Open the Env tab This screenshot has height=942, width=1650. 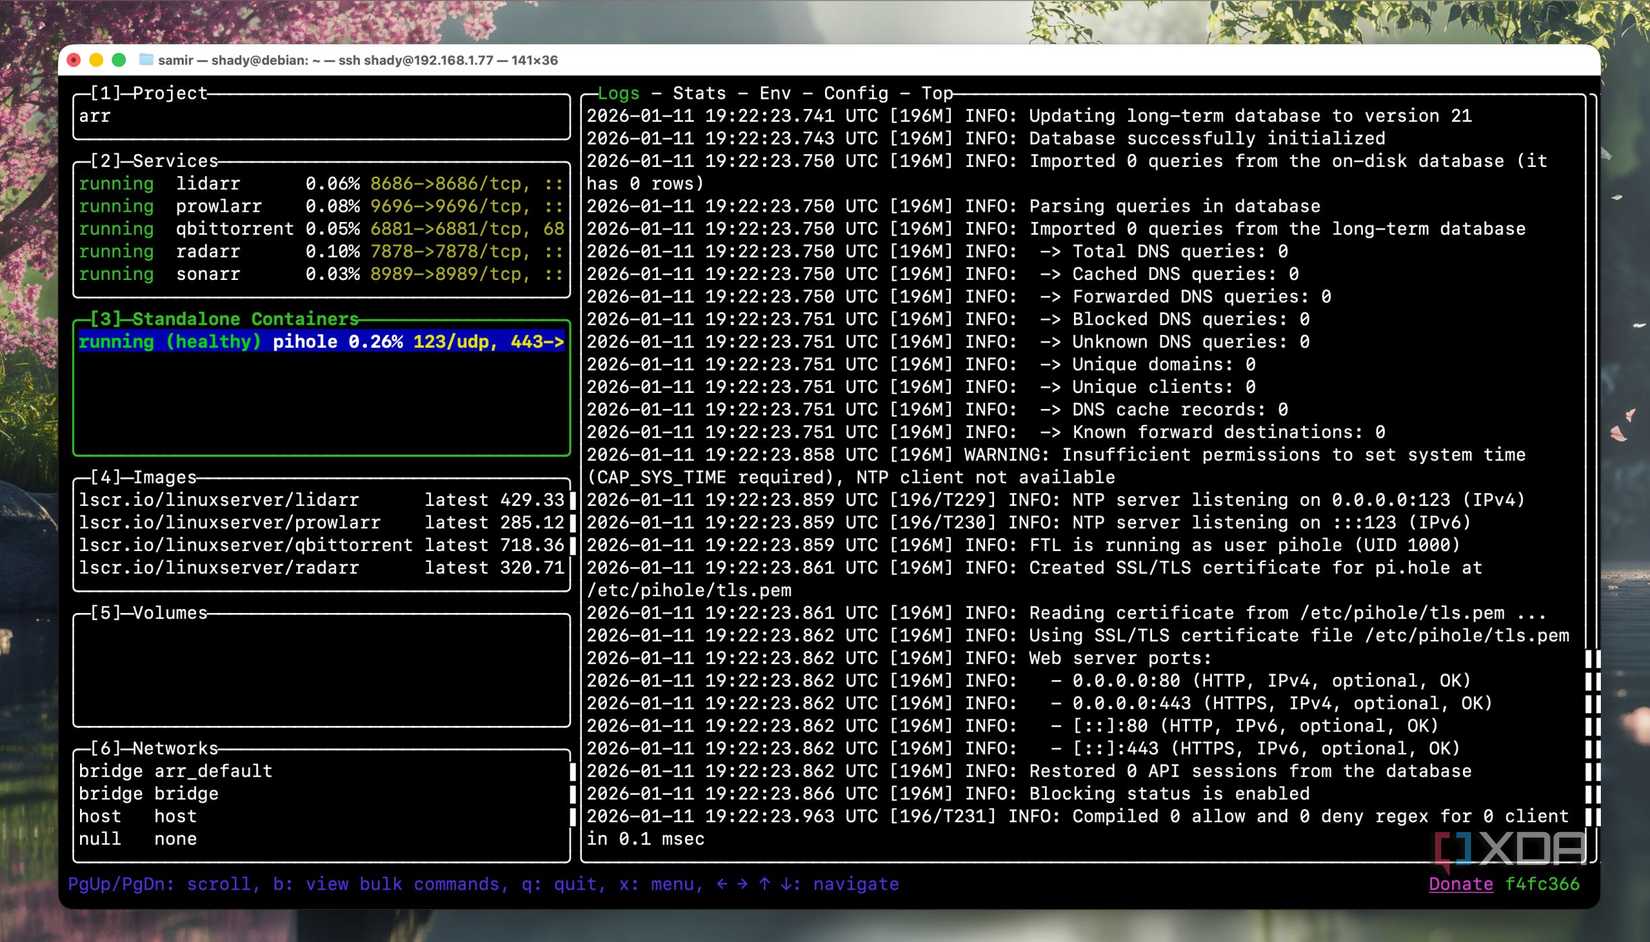pos(778,92)
